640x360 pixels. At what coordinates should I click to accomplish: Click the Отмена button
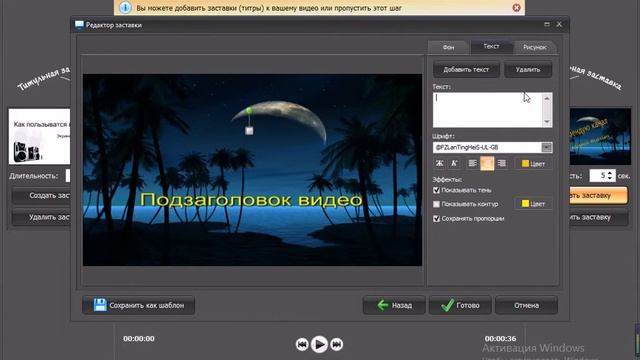click(526, 305)
